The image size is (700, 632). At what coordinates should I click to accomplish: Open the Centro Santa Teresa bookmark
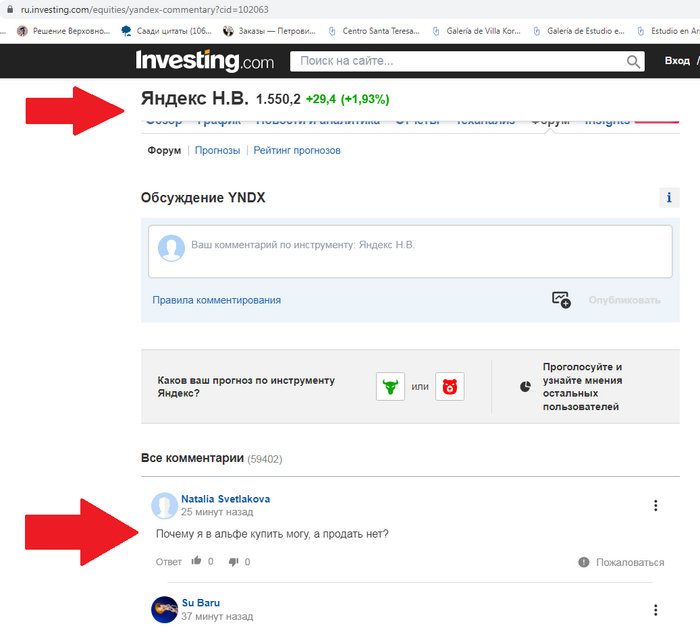[374, 31]
